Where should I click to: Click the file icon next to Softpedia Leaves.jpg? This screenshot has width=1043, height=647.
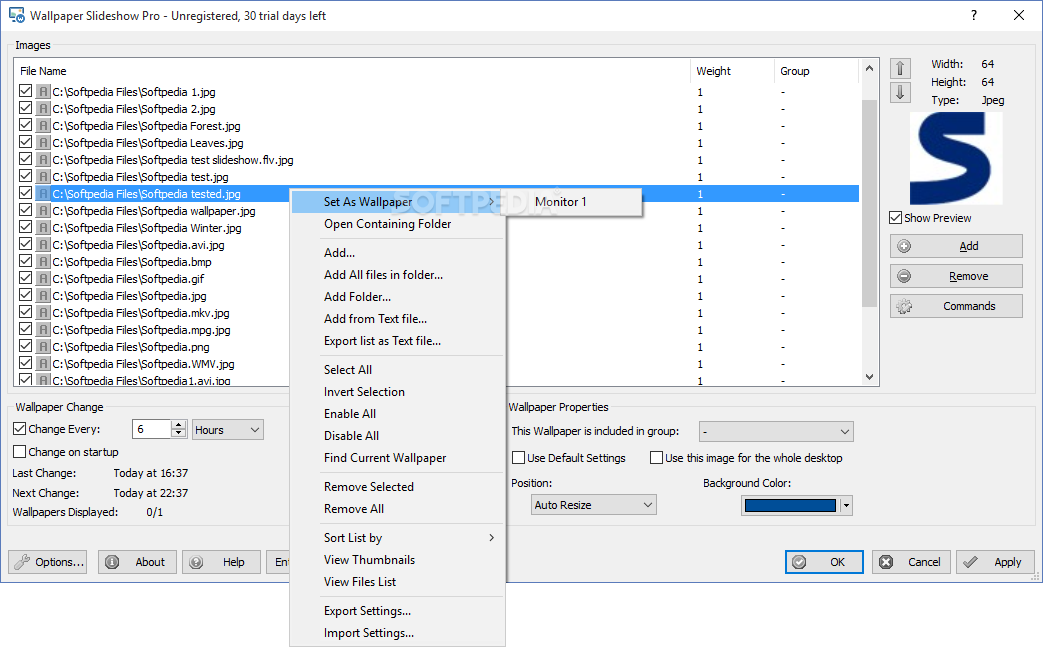pyautogui.click(x=43, y=142)
